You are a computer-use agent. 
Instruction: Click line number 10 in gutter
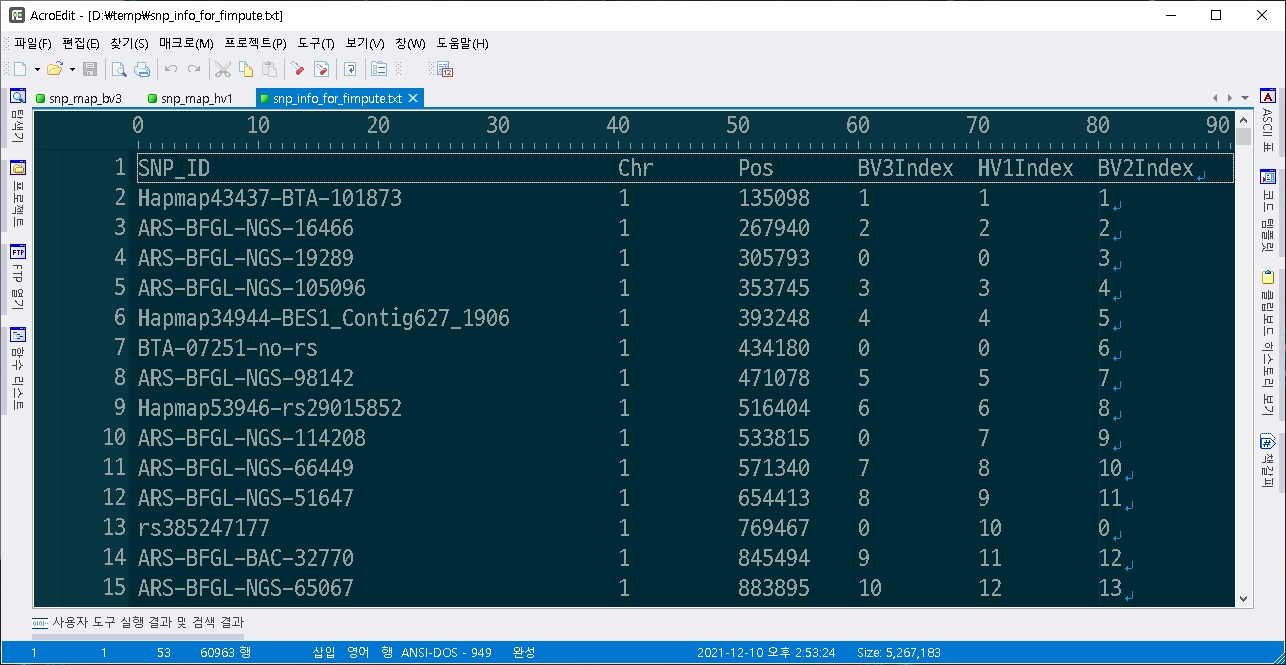pos(114,438)
